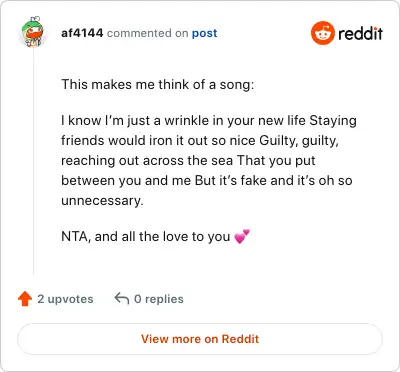
Task: Click the song lyrics paragraph
Action: tap(209, 160)
